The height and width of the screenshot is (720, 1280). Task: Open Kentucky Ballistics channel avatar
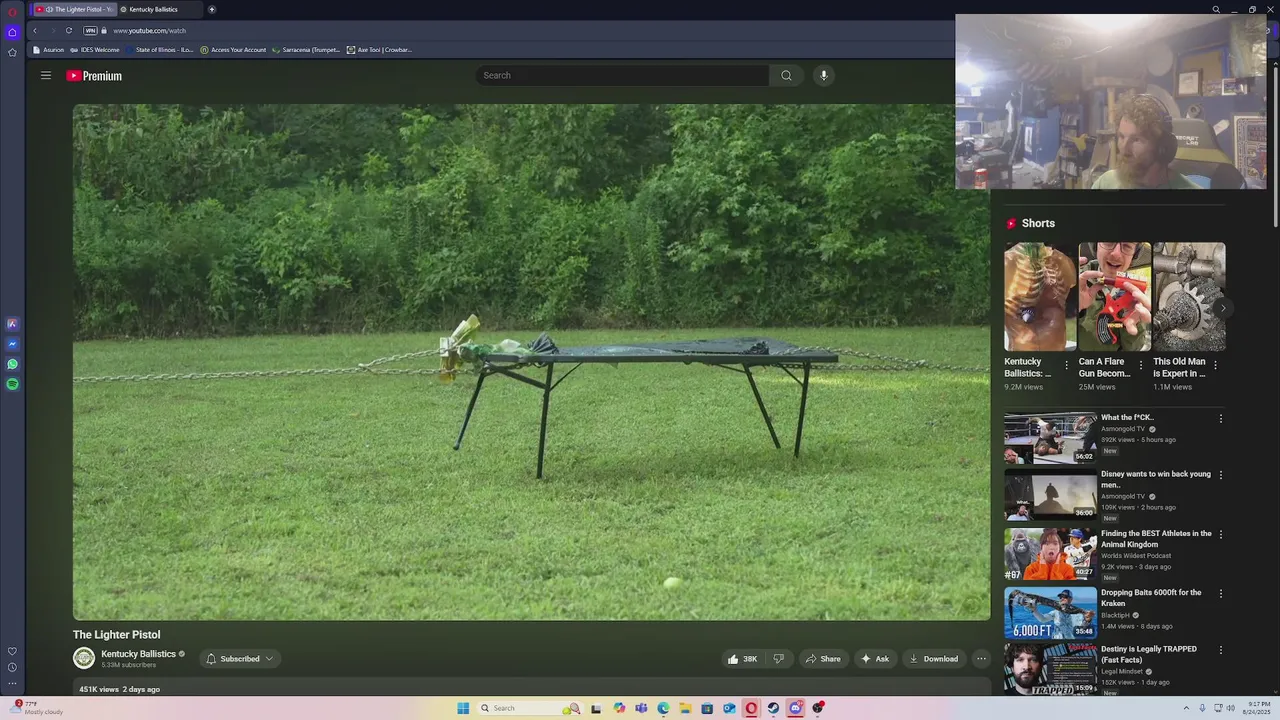click(x=84, y=658)
